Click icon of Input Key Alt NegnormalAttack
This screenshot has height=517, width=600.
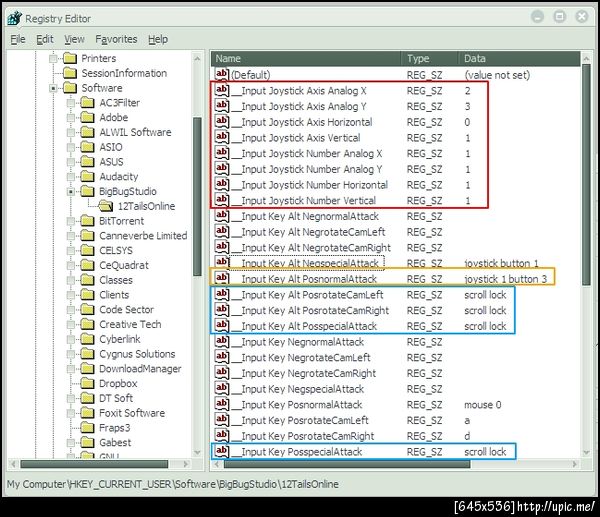pyautogui.click(x=222, y=215)
